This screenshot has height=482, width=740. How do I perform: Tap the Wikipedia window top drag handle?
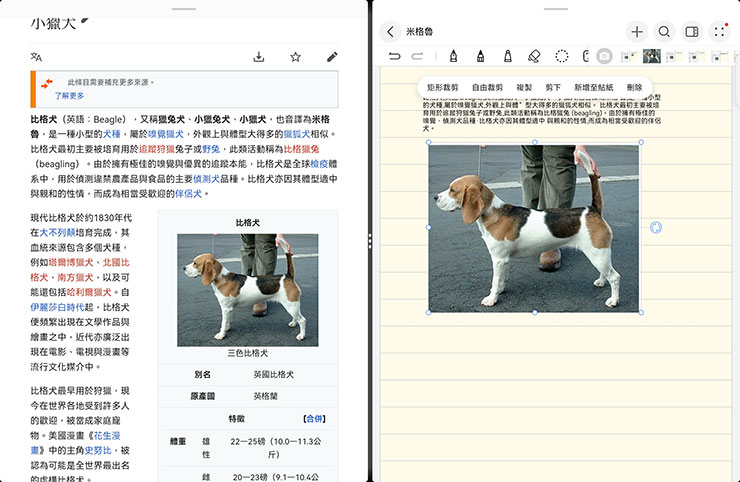coord(184,9)
